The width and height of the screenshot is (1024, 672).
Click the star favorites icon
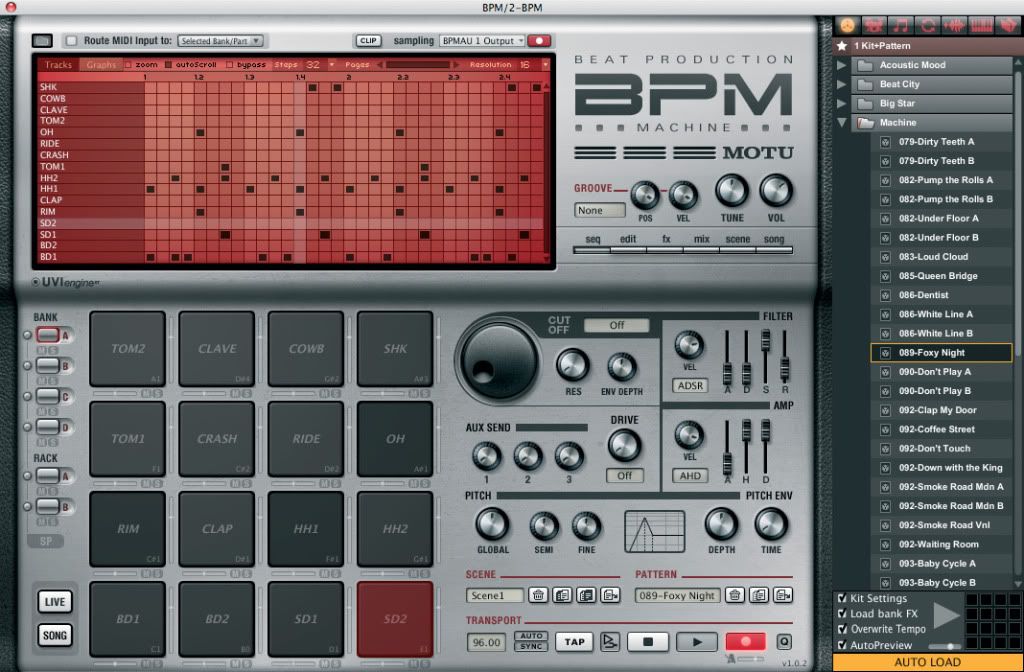[842, 46]
